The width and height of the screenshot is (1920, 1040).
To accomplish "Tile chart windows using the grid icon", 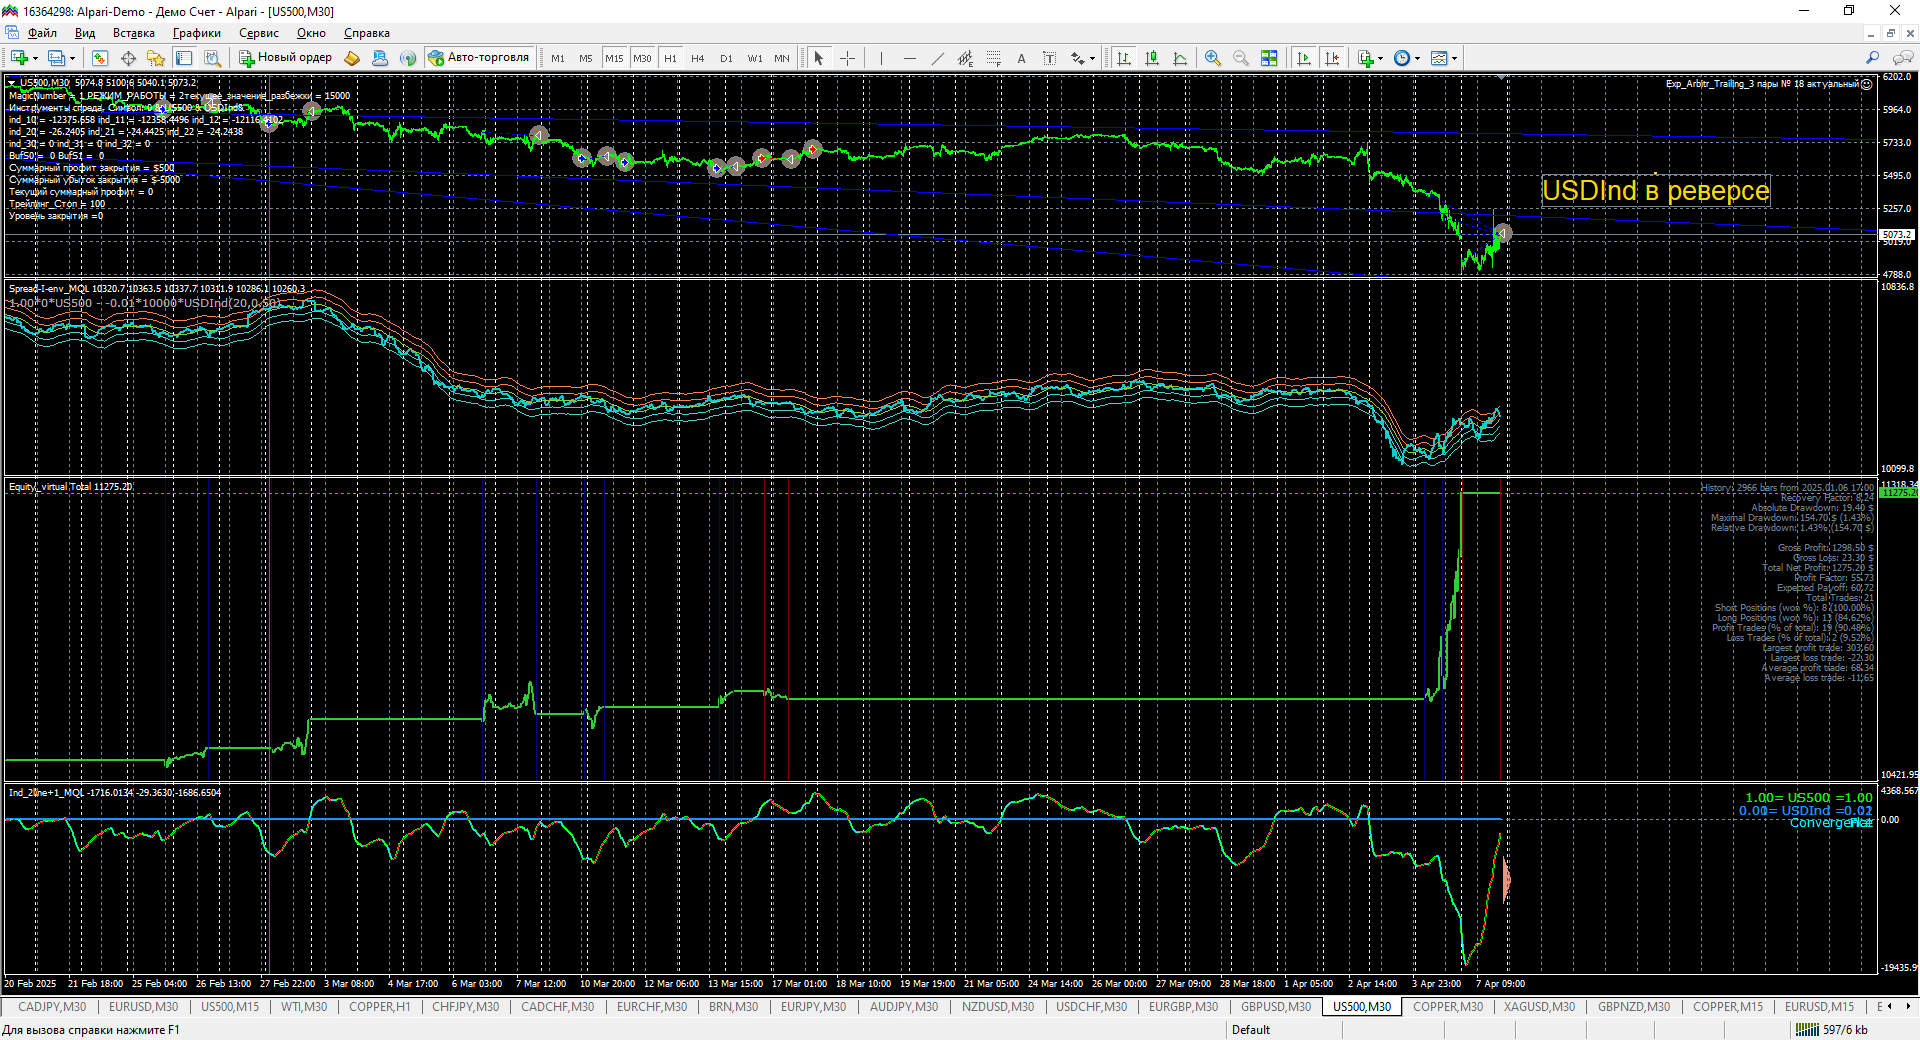I will click(x=1269, y=58).
